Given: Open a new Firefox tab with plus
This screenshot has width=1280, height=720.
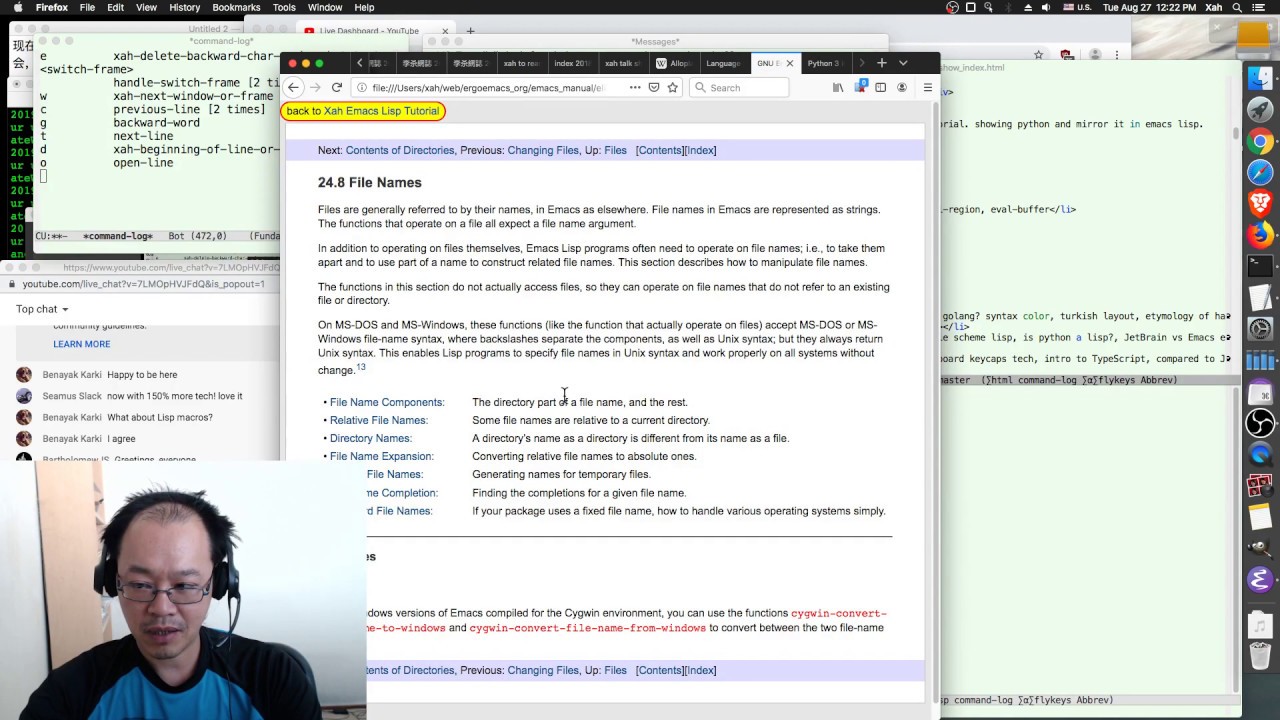Looking at the screenshot, I should pyautogui.click(x=881, y=63).
